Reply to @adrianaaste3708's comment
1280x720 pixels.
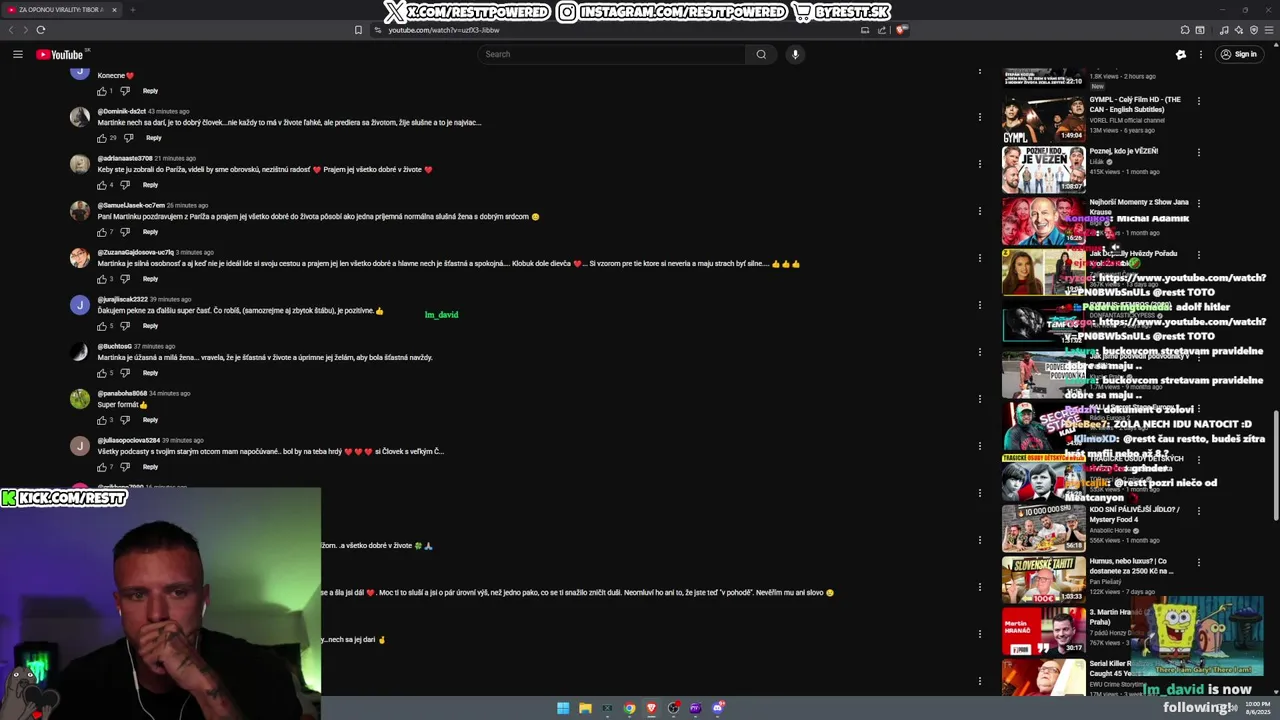coord(150,185)
